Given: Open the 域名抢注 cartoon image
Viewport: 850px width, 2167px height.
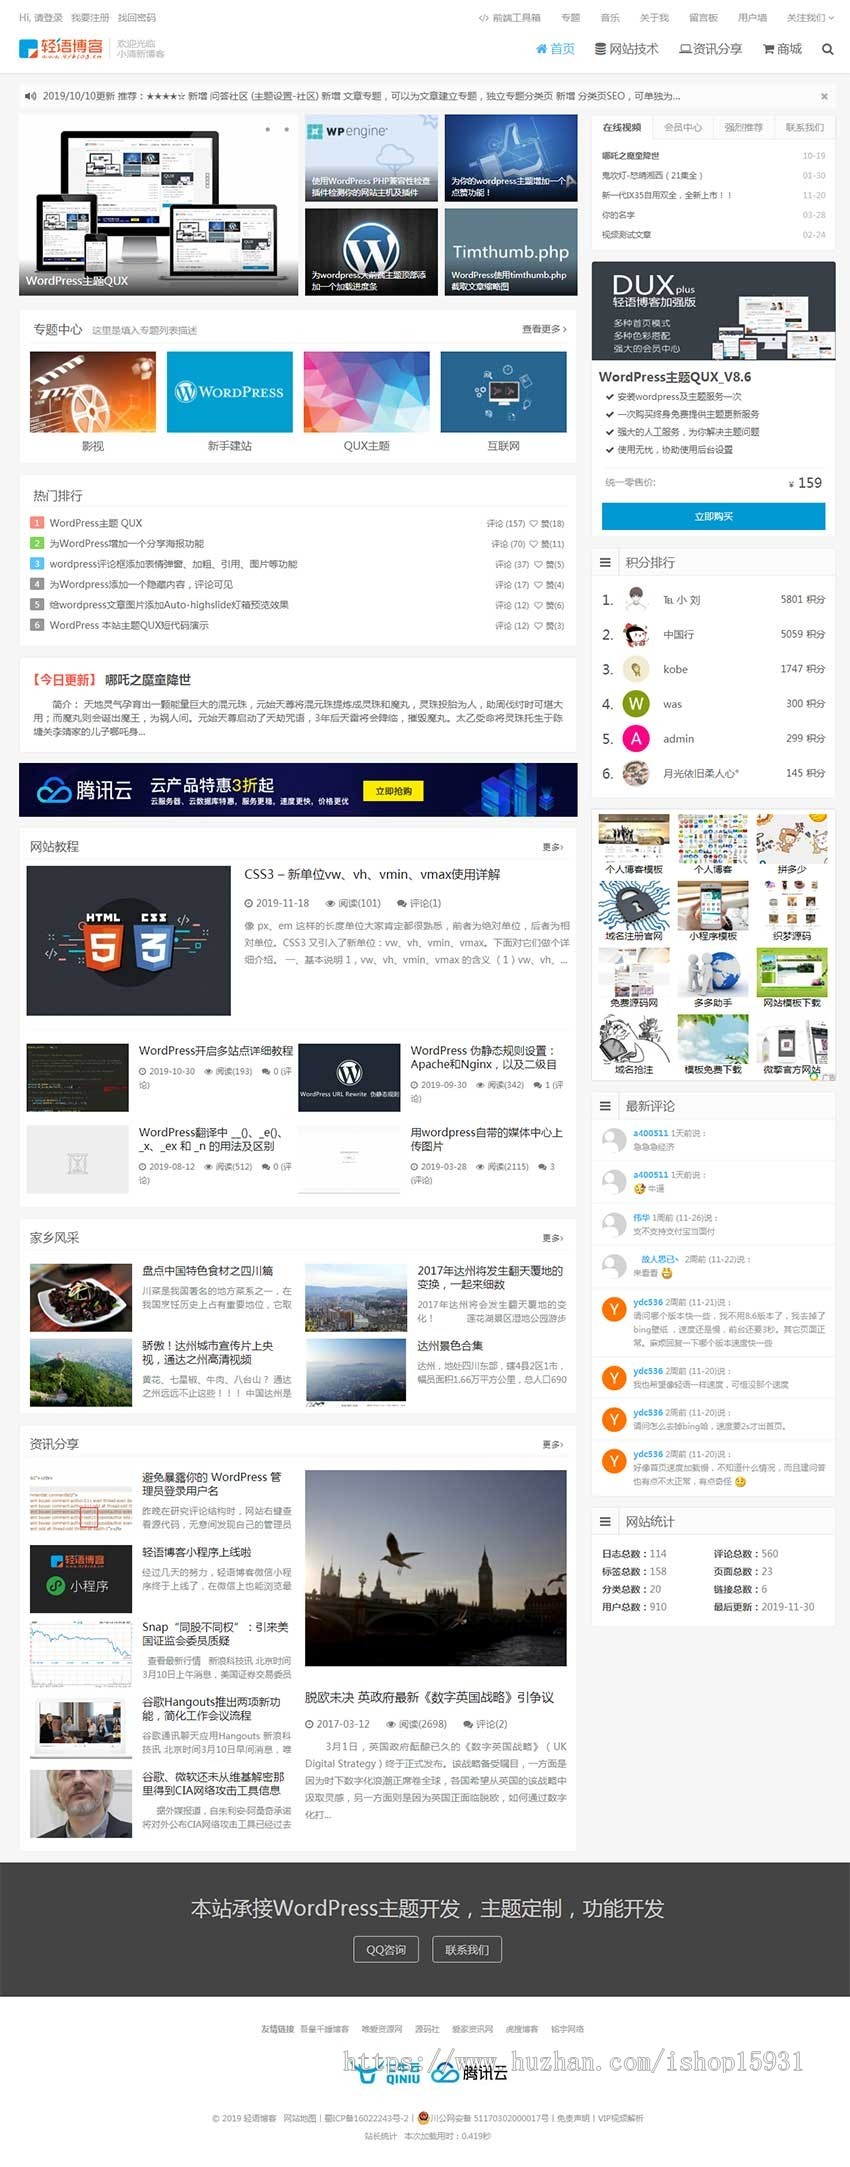Looking at the screenshot, I should click(634, 1039).
